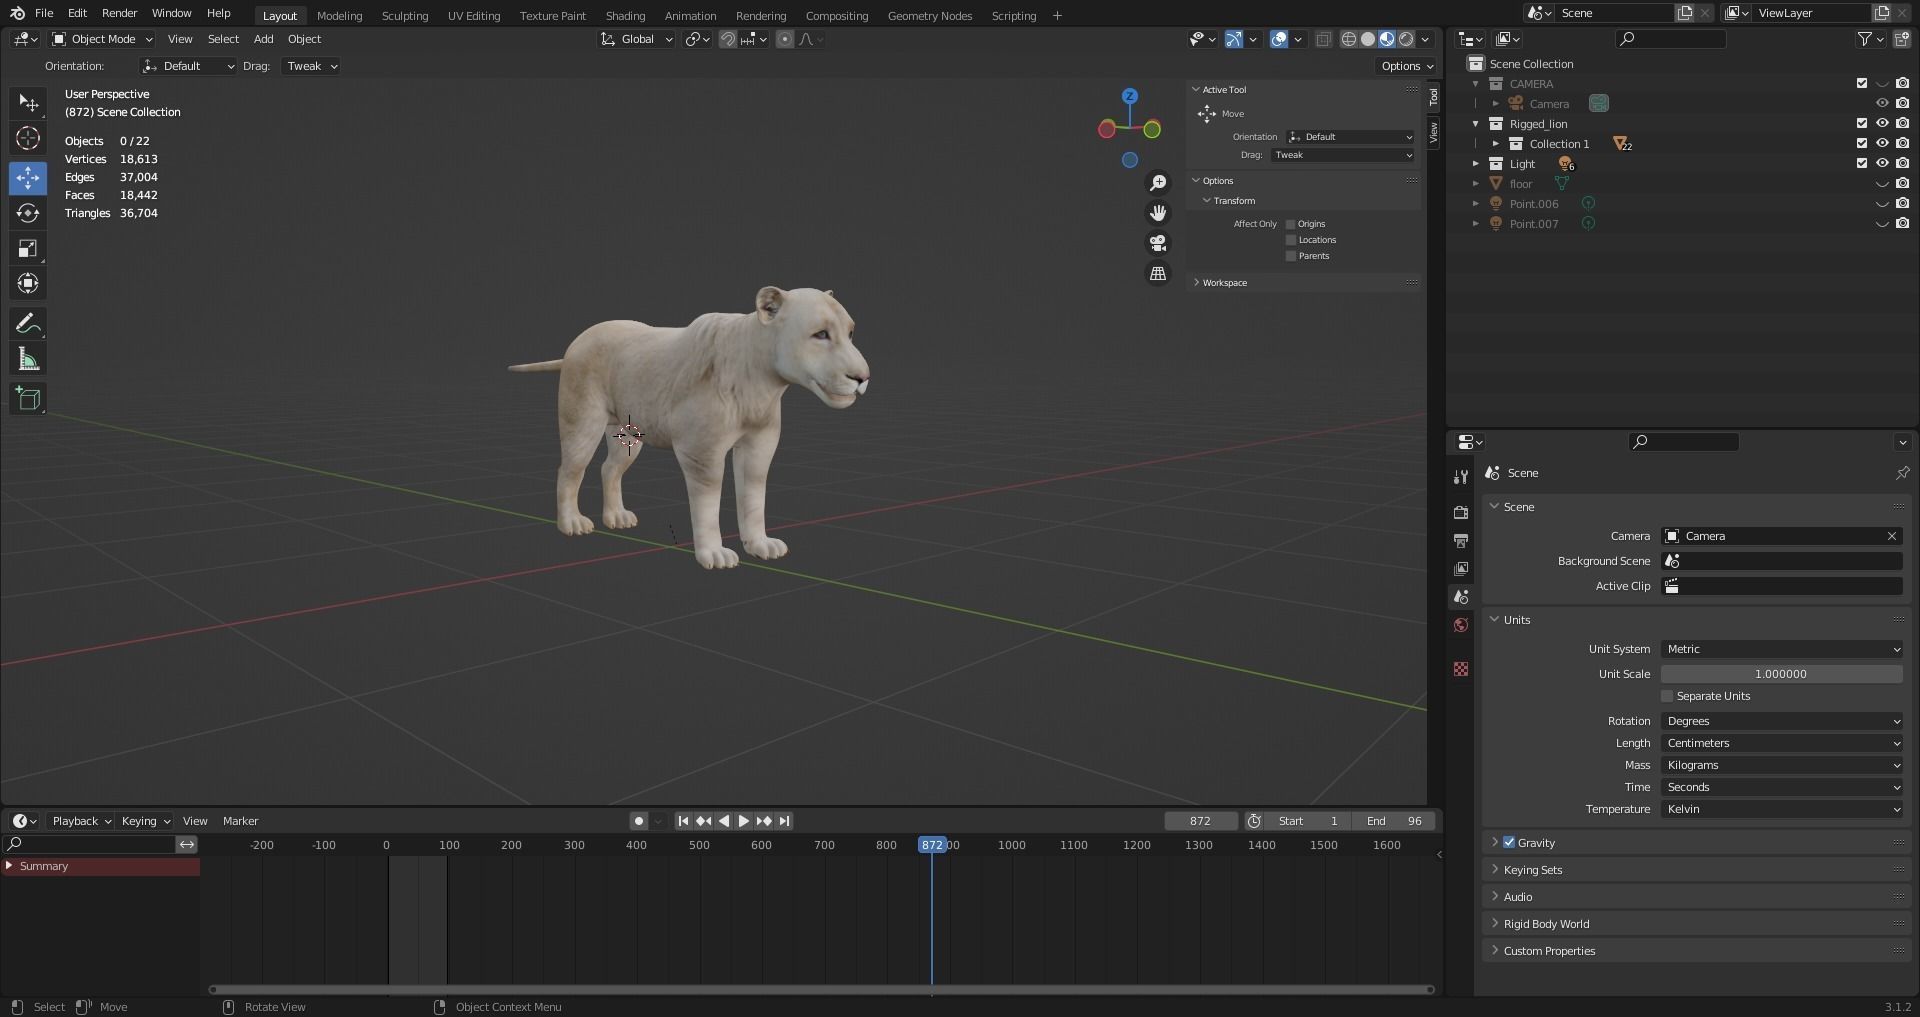Image resolution: width=1920 pixels, height=1017 pixels.
Task: Hide the Rigged_lion collection in viewport
Action: point(1882,124)
